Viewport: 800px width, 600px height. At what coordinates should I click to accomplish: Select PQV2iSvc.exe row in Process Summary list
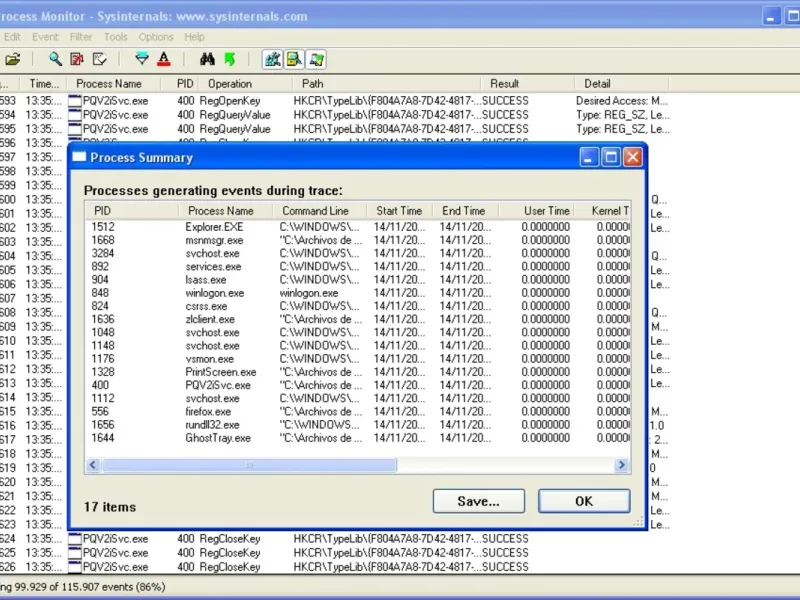pyautogui.click(x=358, y=385)
